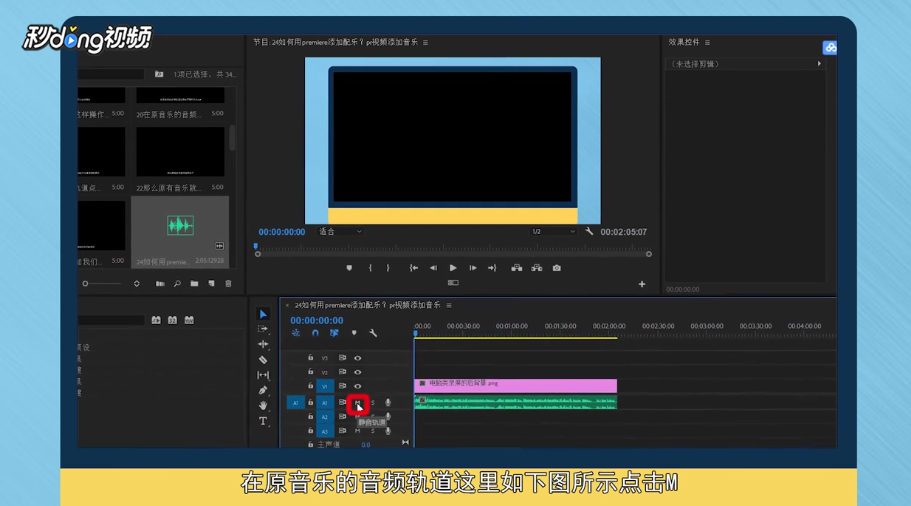Viewport: 911px width, 506px height.
Task: Click program monitor Add Marker button
Action: (349, 268)
